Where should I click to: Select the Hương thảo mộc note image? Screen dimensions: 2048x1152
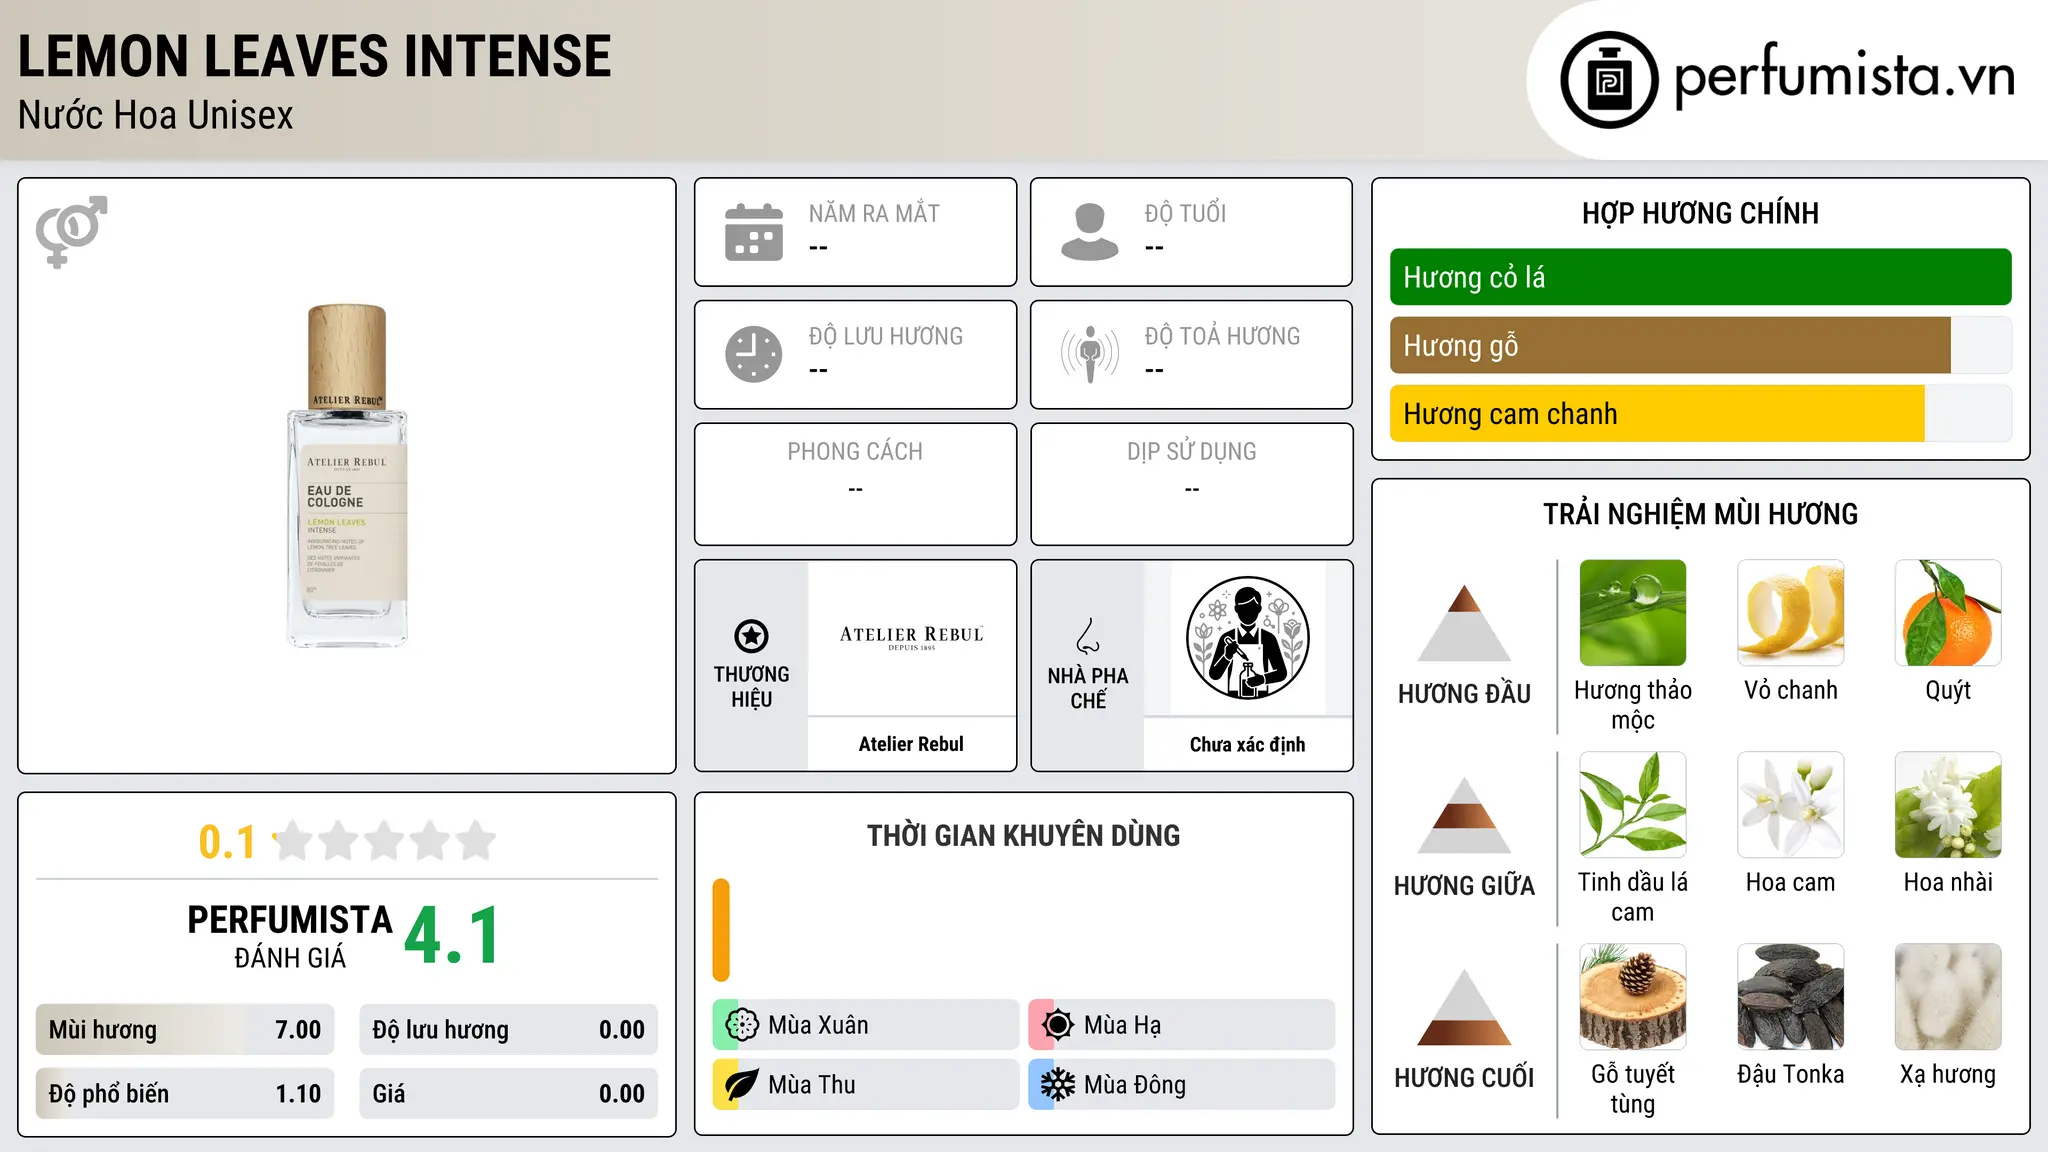pyautogui.click(x=1632, y=613)
